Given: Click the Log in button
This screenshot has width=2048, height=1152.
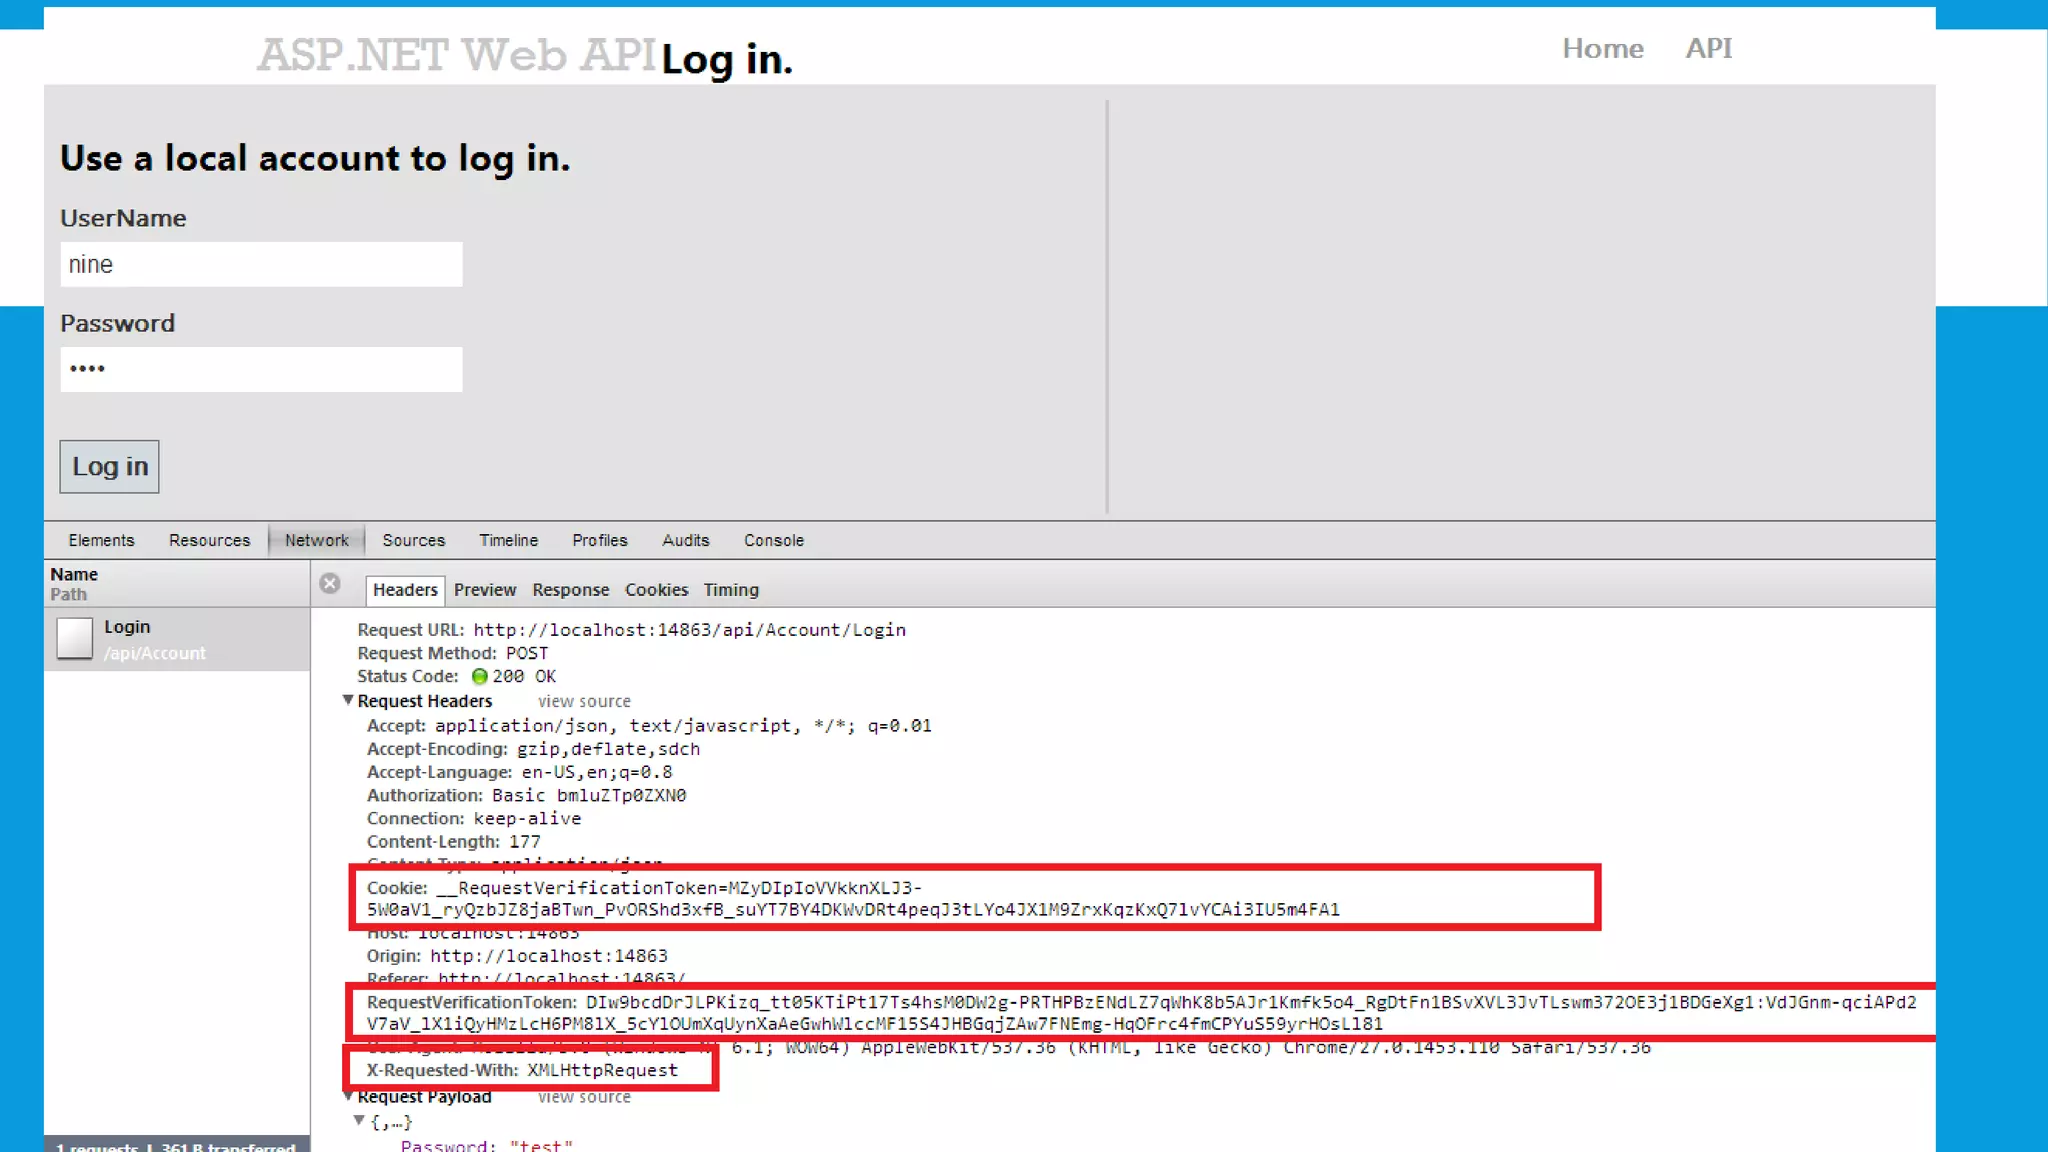Looking at the screenshot, I should click(109, 467).
